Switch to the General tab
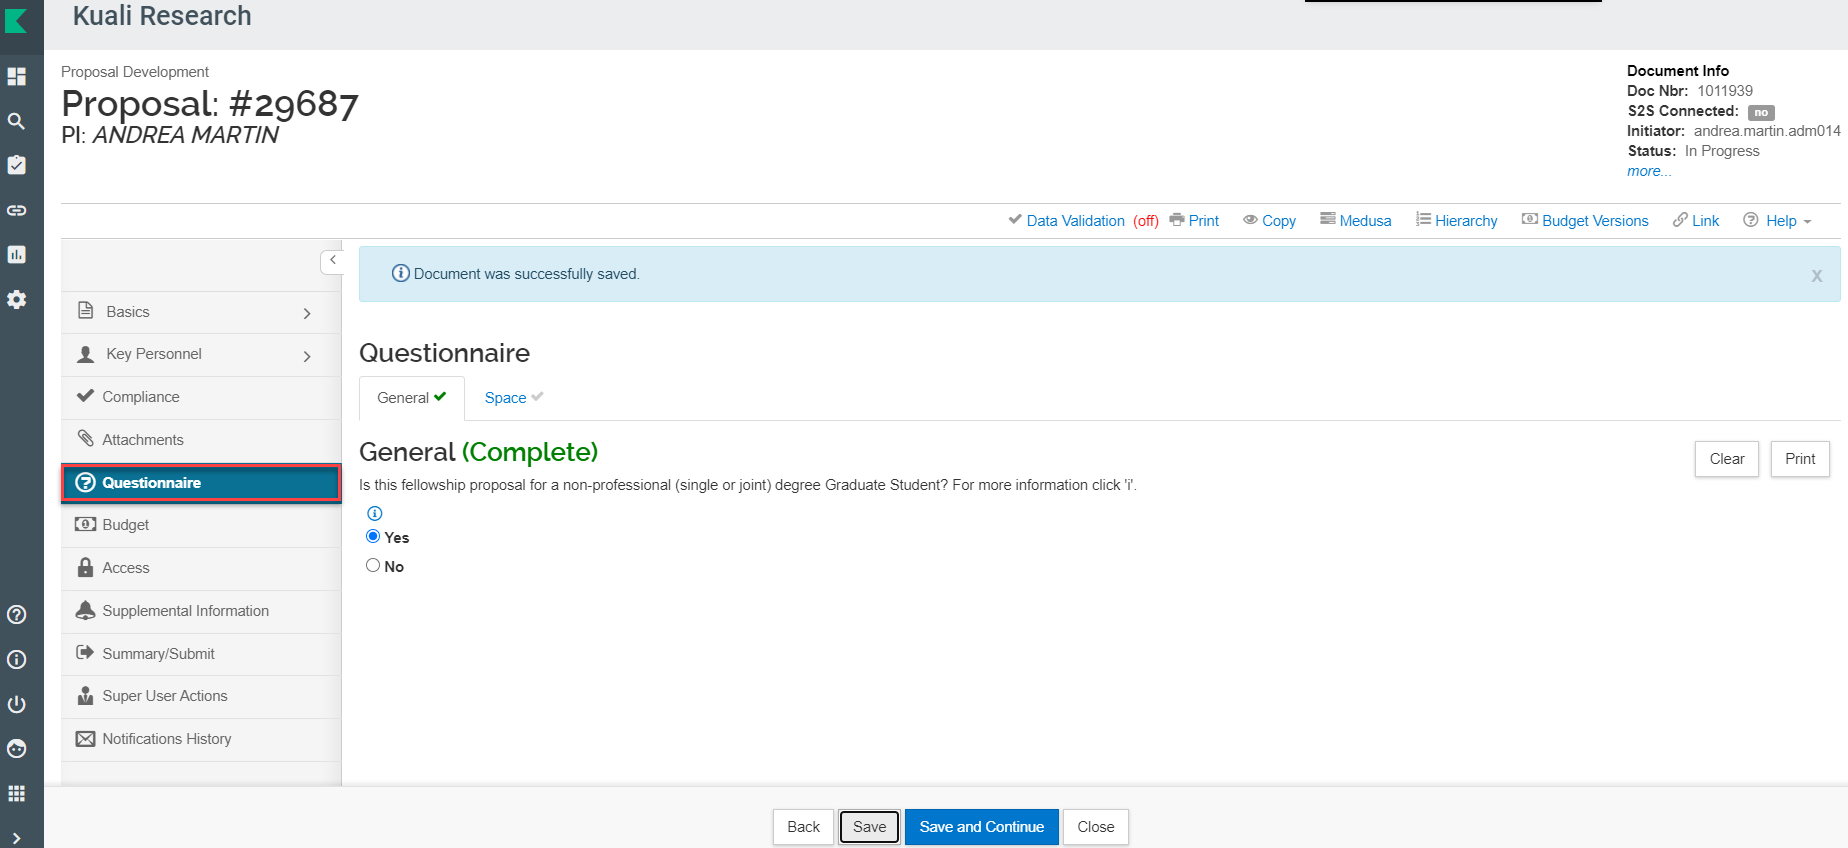Screen dimensions: 1848x848 tap(412, 398)
